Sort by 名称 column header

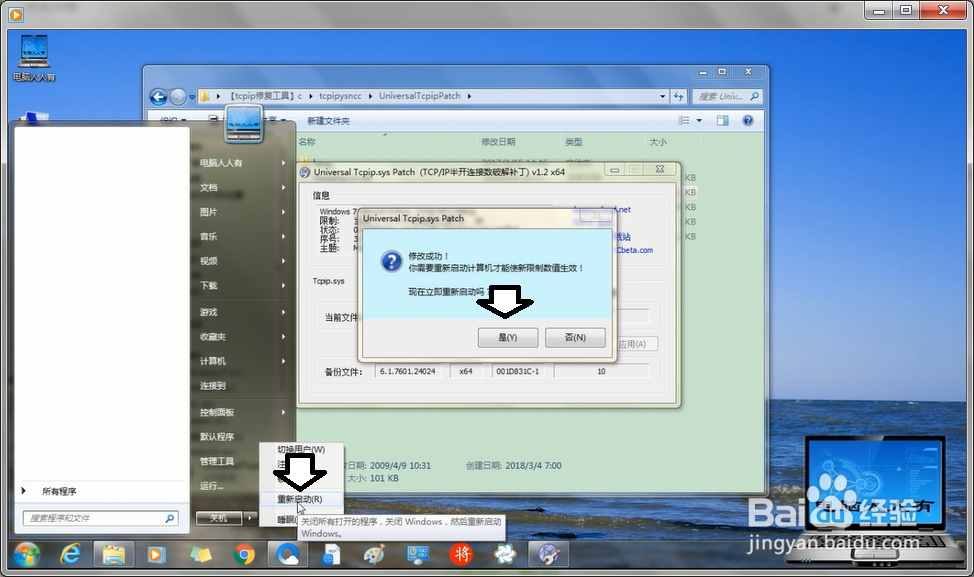307,142
